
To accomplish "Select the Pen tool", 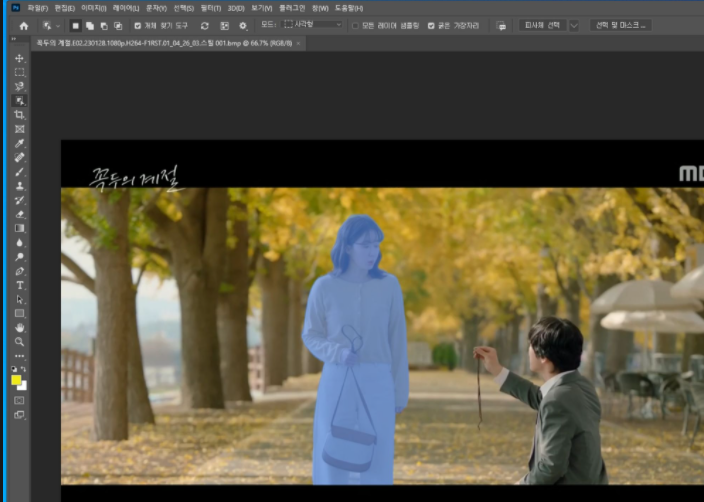I will tap(19, 271).
